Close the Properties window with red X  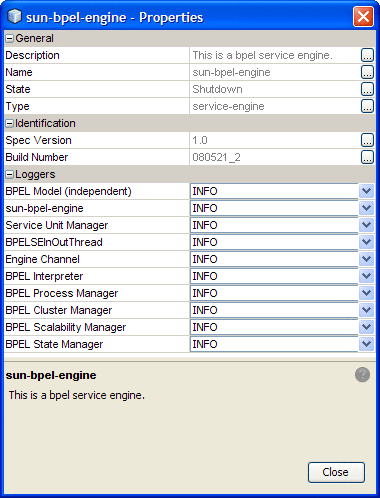363,17
